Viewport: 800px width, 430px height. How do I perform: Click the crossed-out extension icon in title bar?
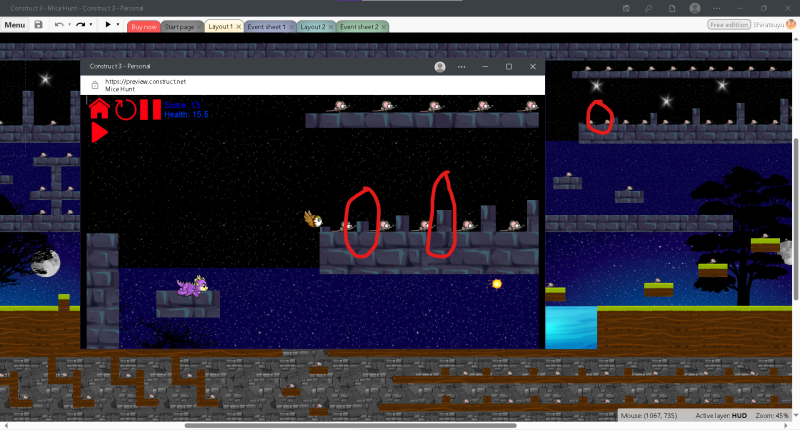tap(626, 8)
